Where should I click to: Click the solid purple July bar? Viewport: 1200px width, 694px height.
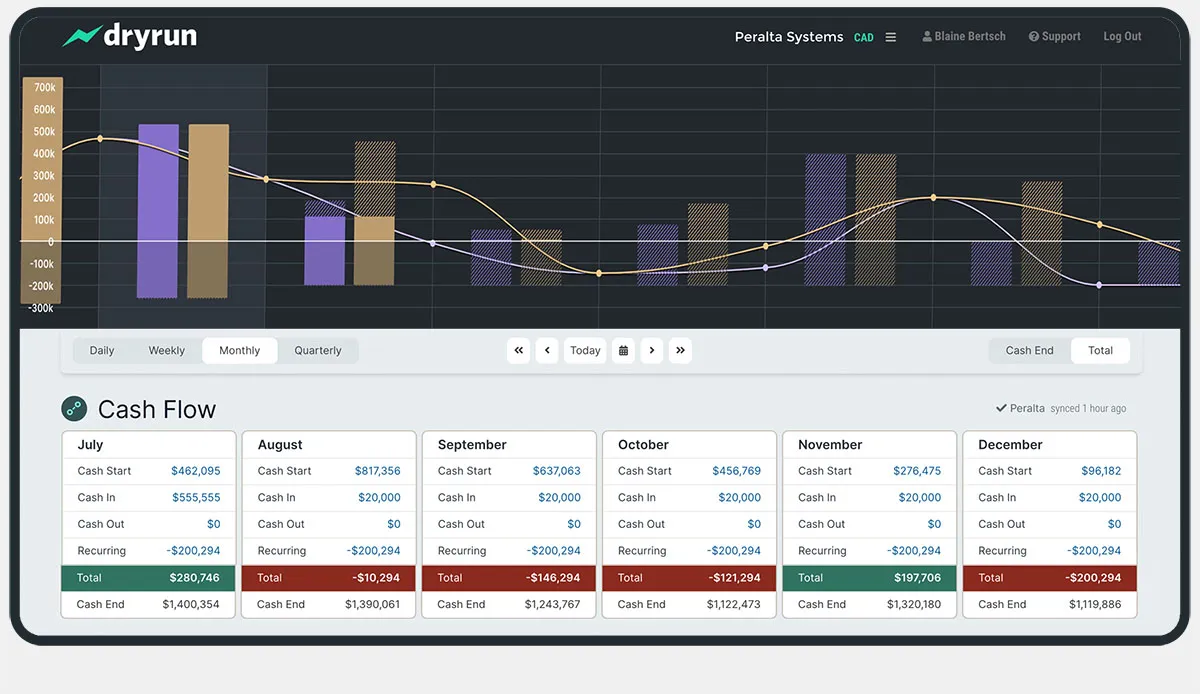click(x=158, y=211)
